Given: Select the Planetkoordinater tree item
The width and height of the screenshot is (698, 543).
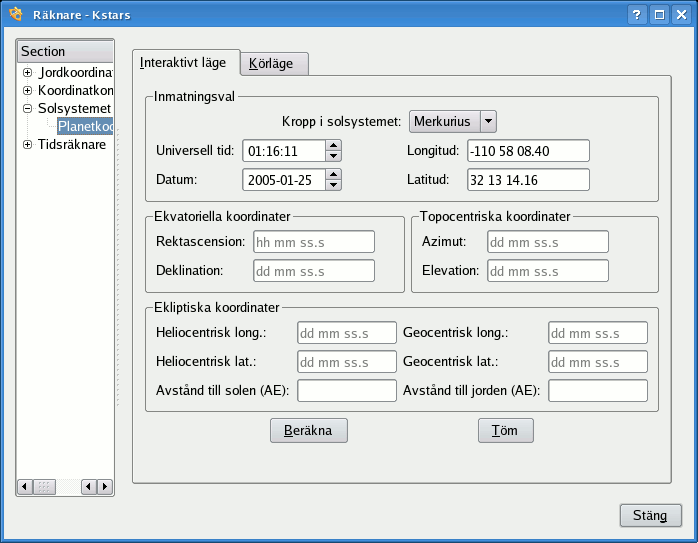Looking at the screenshot, I should 85,126.
